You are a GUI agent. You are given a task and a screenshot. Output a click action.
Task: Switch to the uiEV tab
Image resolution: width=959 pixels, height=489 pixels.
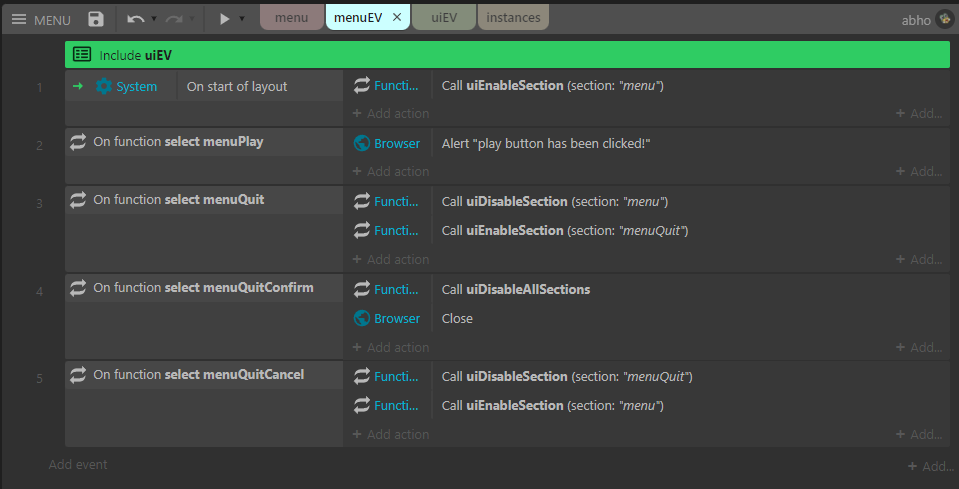(x=444, y=18)
